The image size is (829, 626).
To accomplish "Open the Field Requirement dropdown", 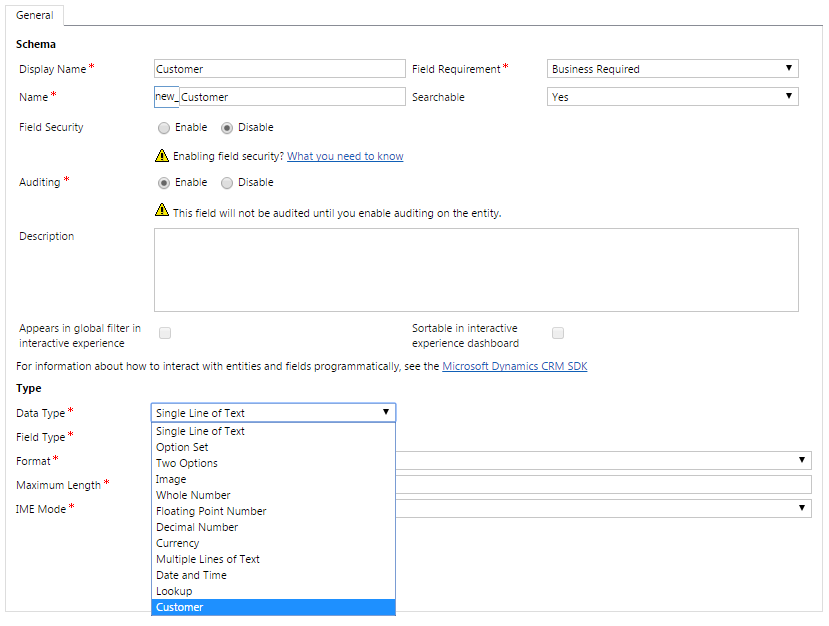I will [x=673, y=69].
